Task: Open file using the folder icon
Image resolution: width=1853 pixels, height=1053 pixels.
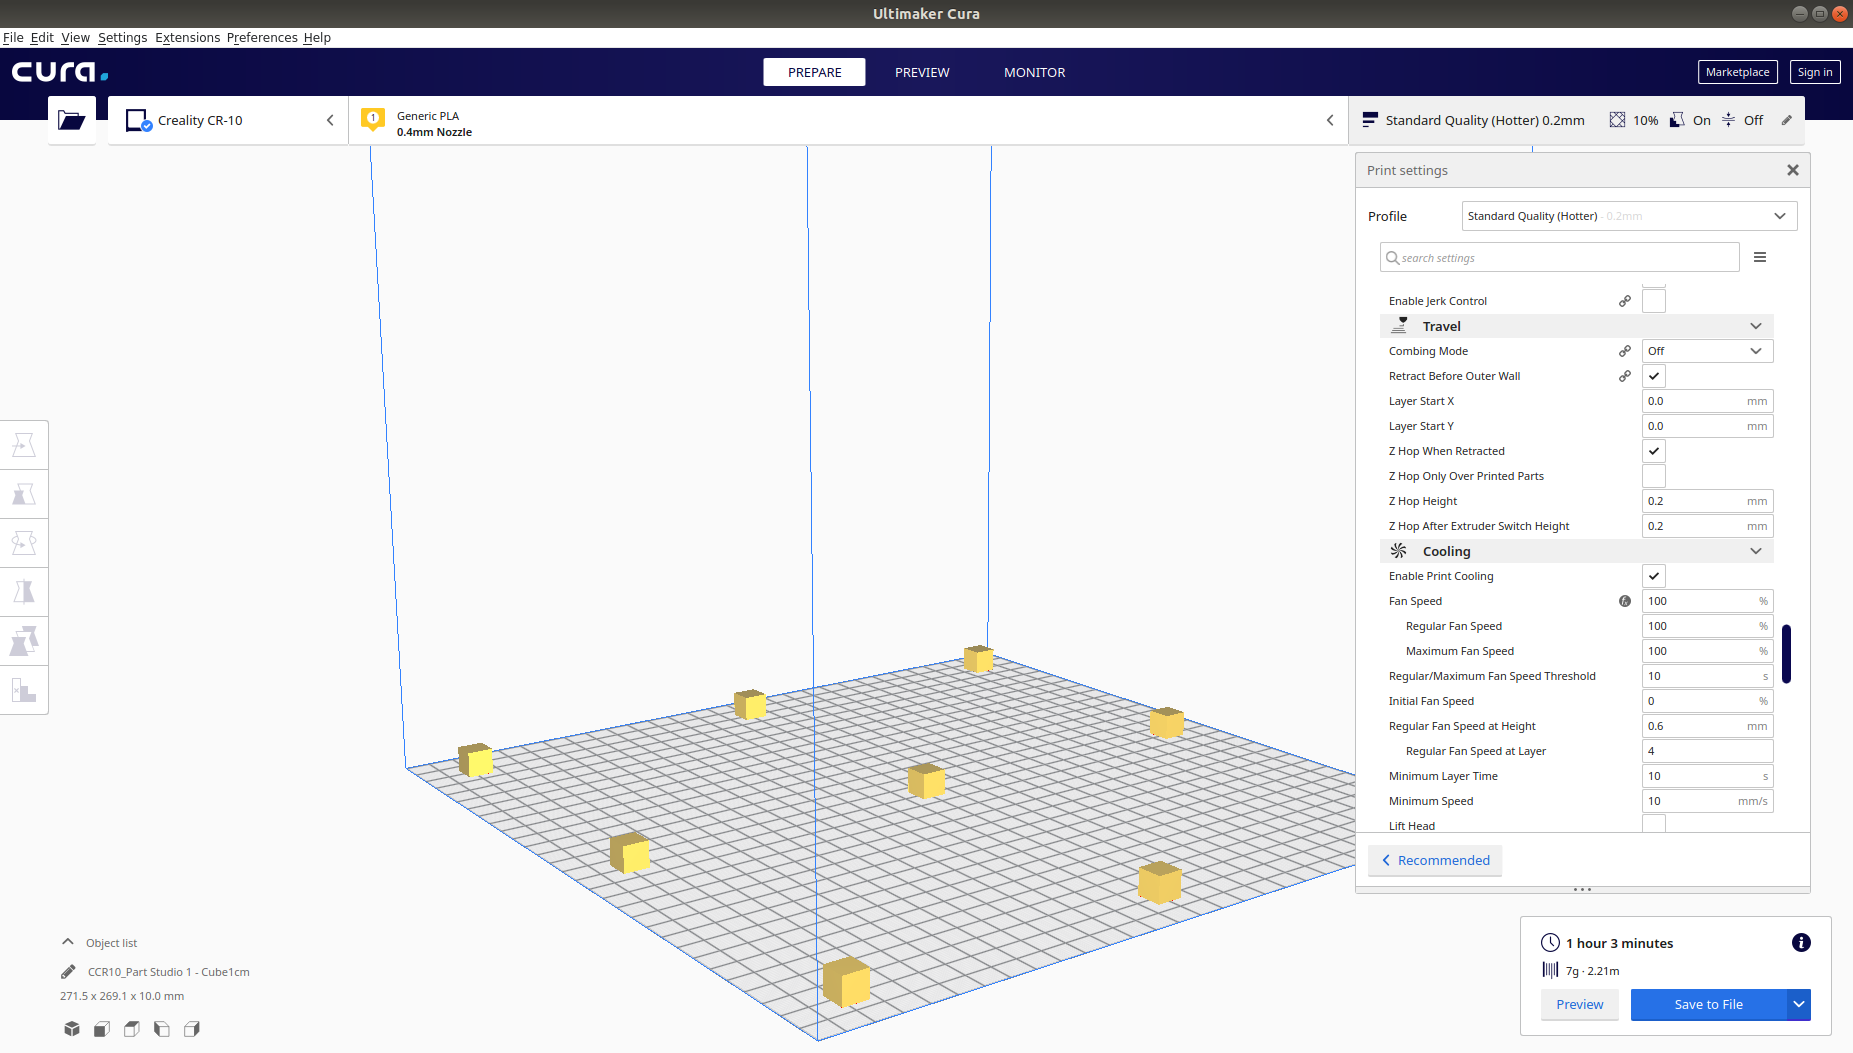Action: tap(72, 120)
